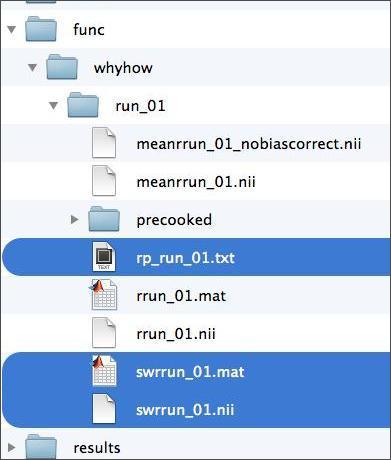Collapse the func folder disclosure triangle
This screenshot has width=391, height=460.
tap(12, 29)
